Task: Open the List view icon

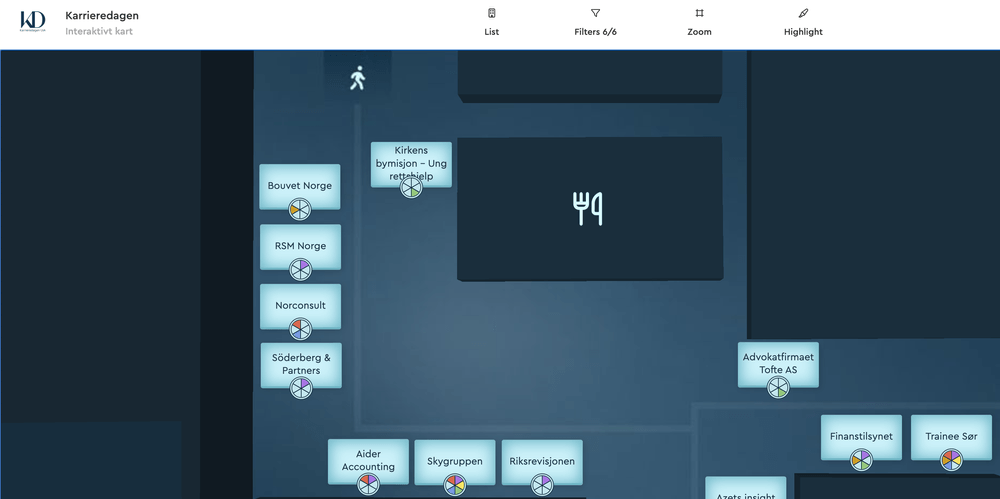Action: 492,13
